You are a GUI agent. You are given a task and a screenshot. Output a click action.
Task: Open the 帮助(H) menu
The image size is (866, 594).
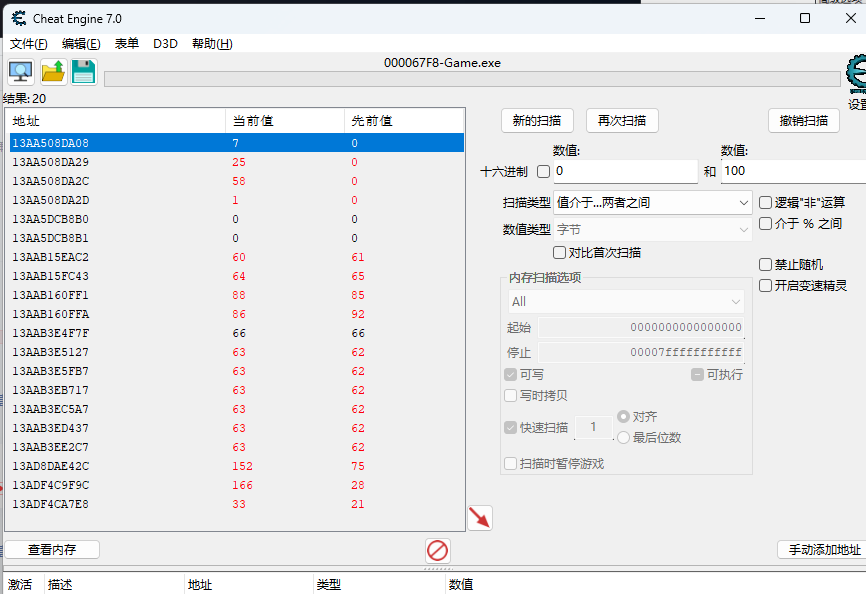tap(212, 44)
